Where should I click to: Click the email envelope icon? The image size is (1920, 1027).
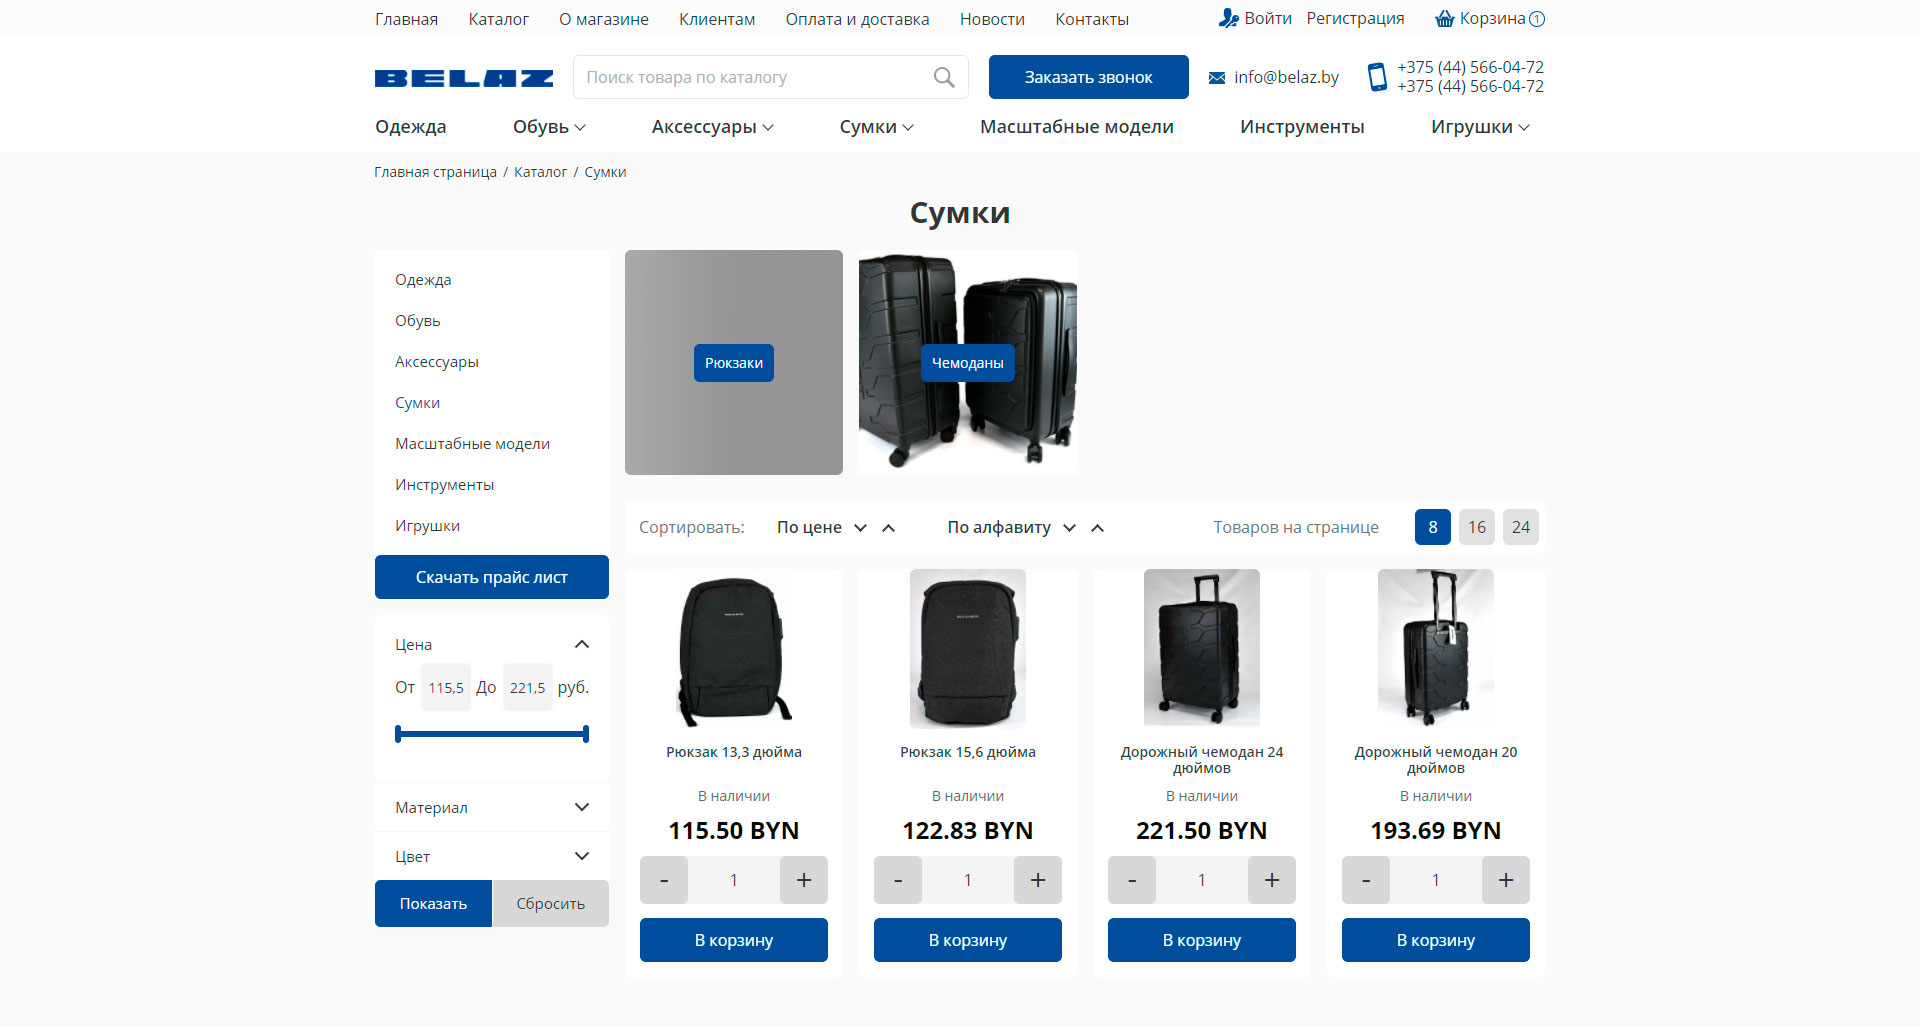point(1217,78)
